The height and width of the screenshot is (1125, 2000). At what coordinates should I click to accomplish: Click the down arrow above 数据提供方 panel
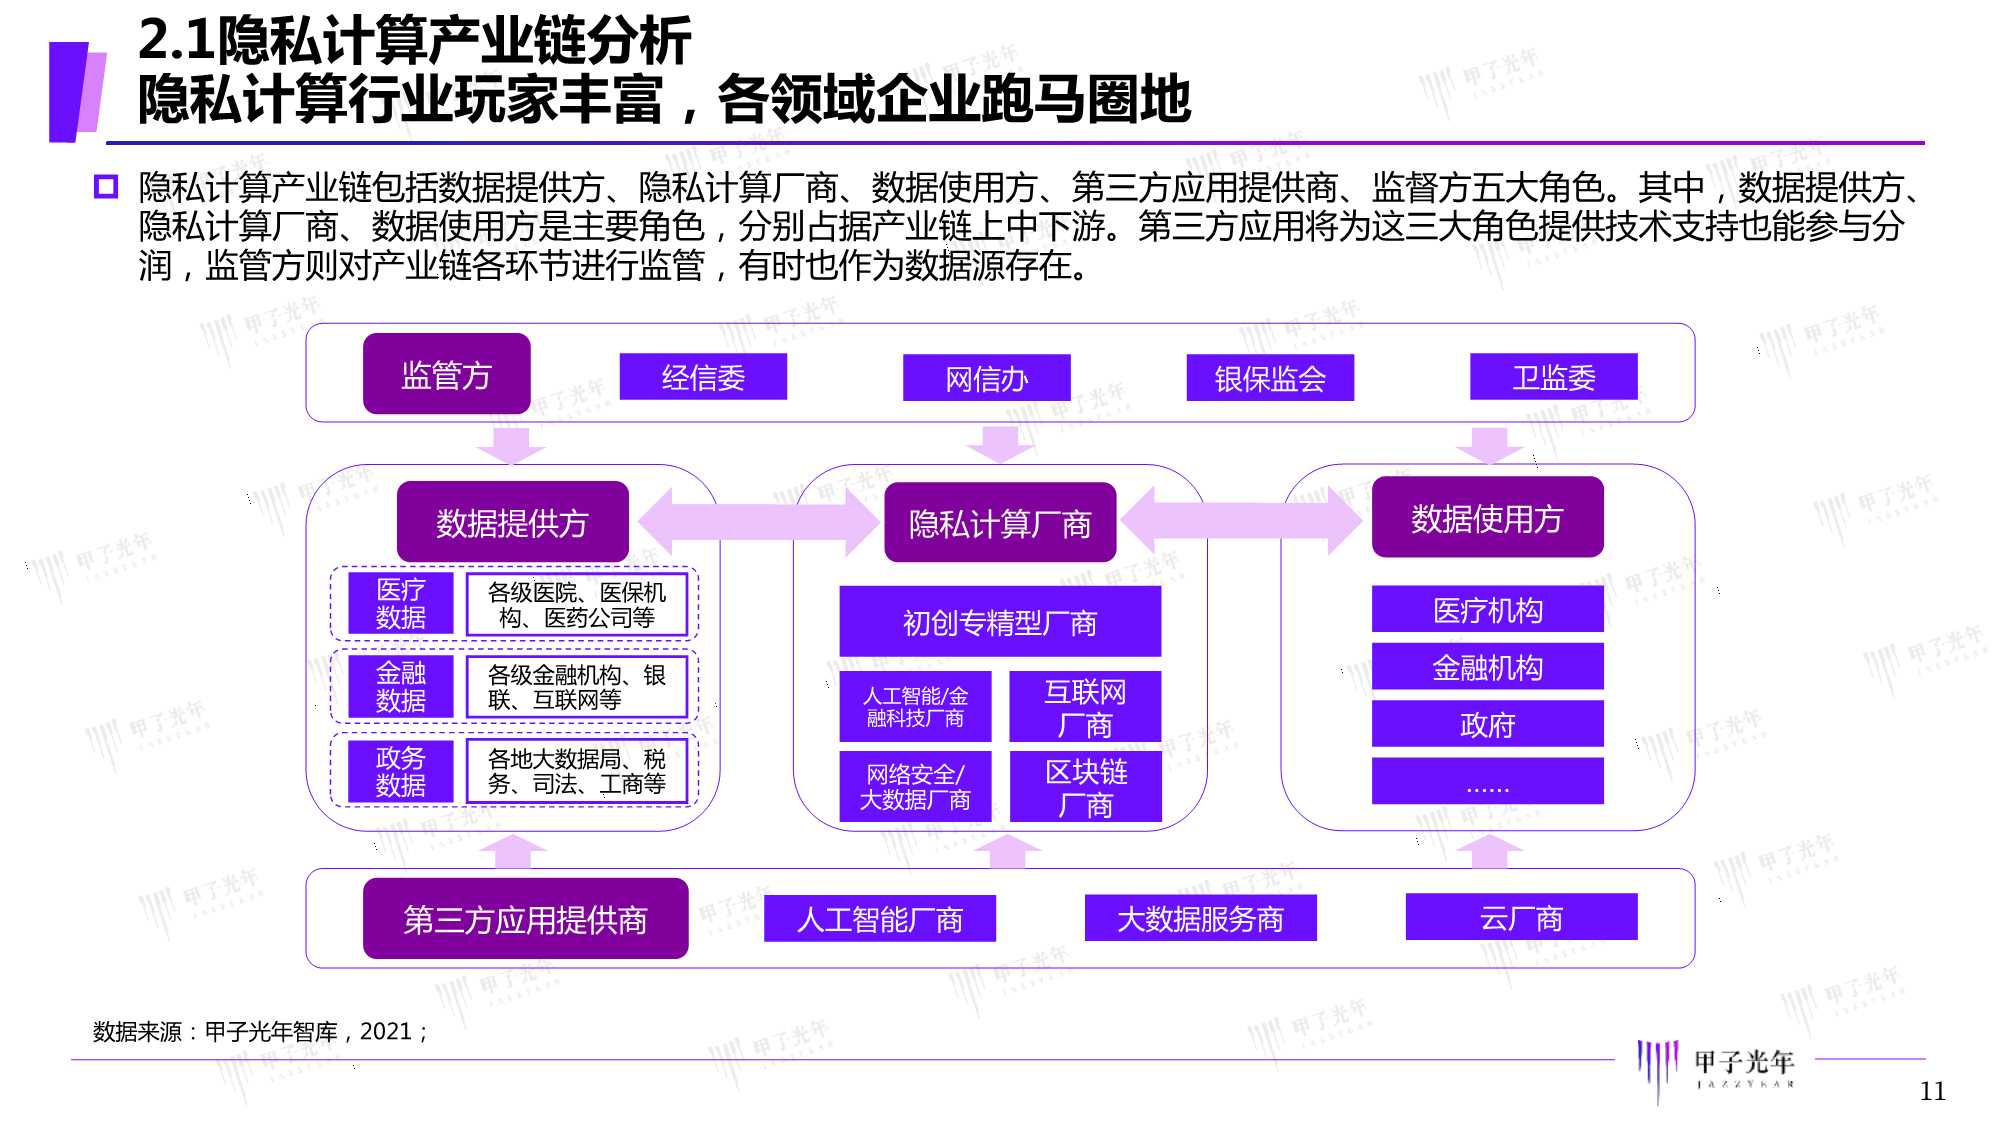click(x=511, y=445)
